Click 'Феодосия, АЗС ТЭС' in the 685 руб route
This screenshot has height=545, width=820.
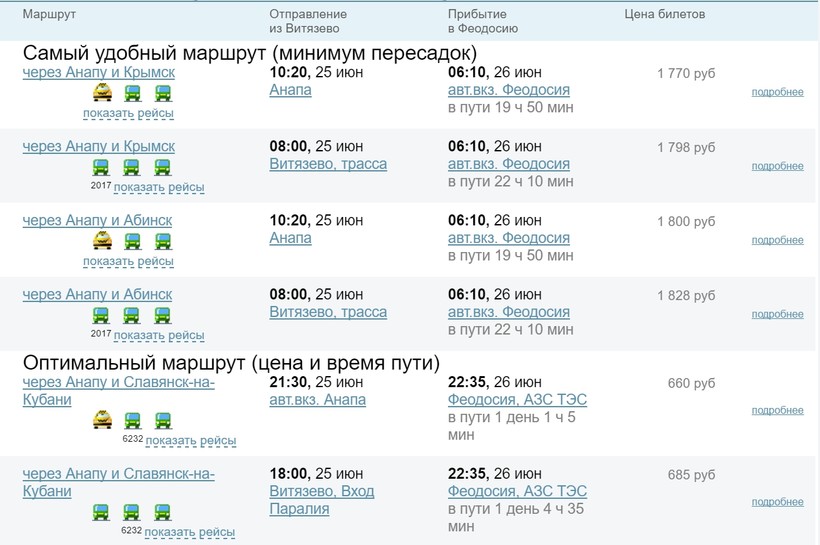click(517, 492)
